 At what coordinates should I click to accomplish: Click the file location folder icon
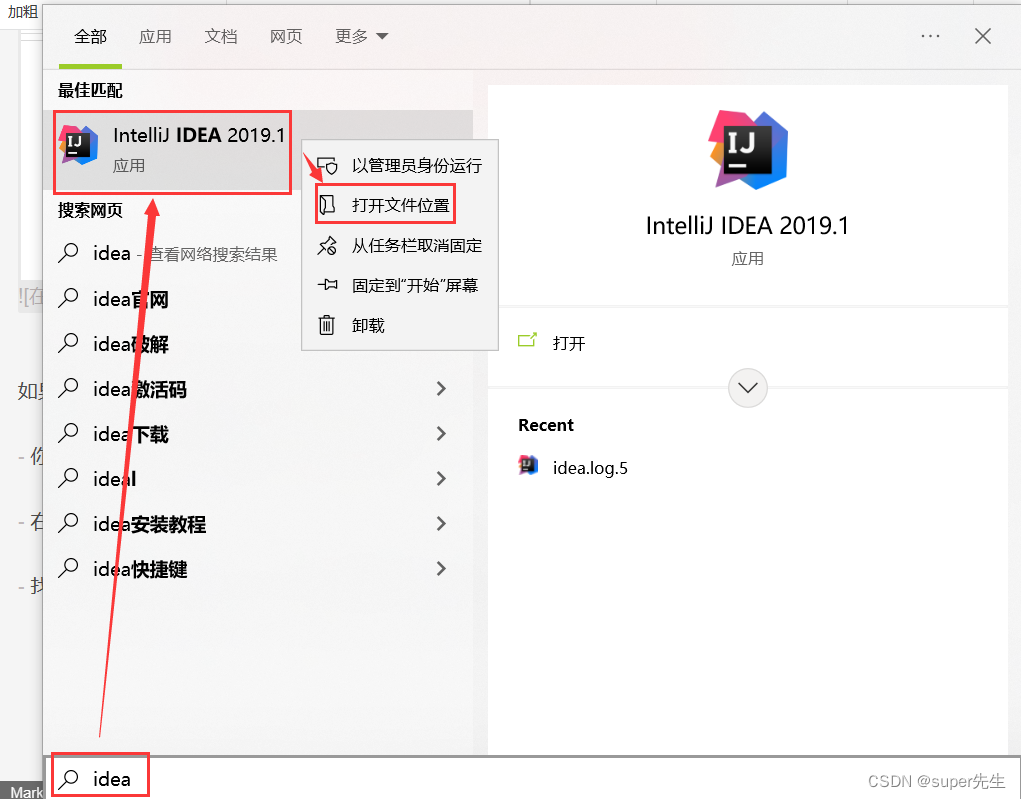pyautogui.click(x=327, y=205)
